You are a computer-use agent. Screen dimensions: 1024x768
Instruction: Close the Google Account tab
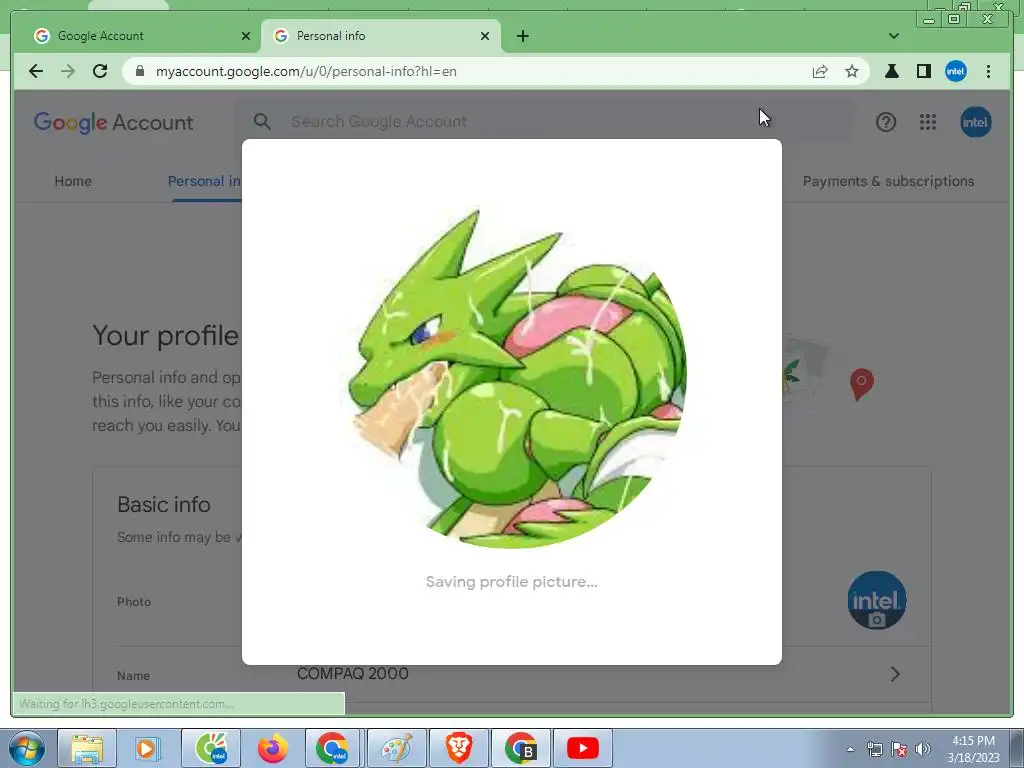coord(246,36)
